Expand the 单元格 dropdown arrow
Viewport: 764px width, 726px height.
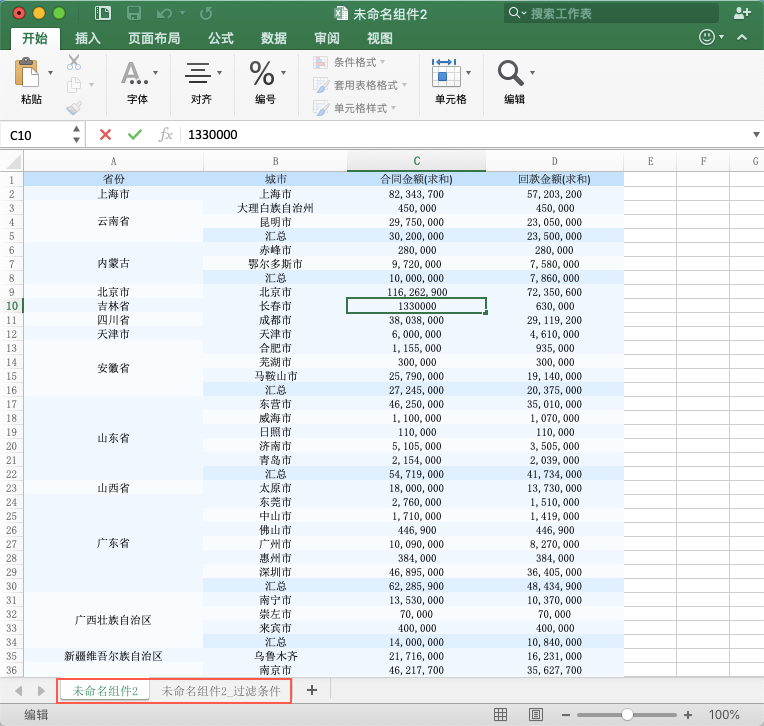(x=468, y=73)
